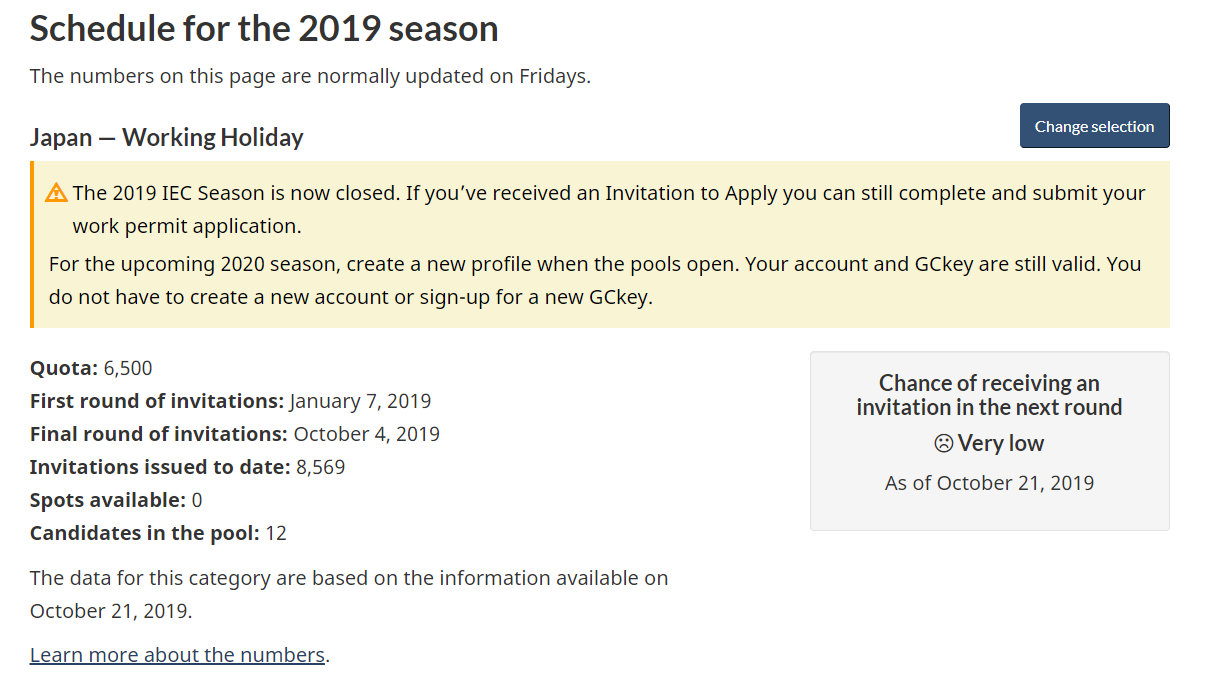Click the data for this category paragraph
Image resolution: width=1212 pixels, height=691 pixels.
349,594
